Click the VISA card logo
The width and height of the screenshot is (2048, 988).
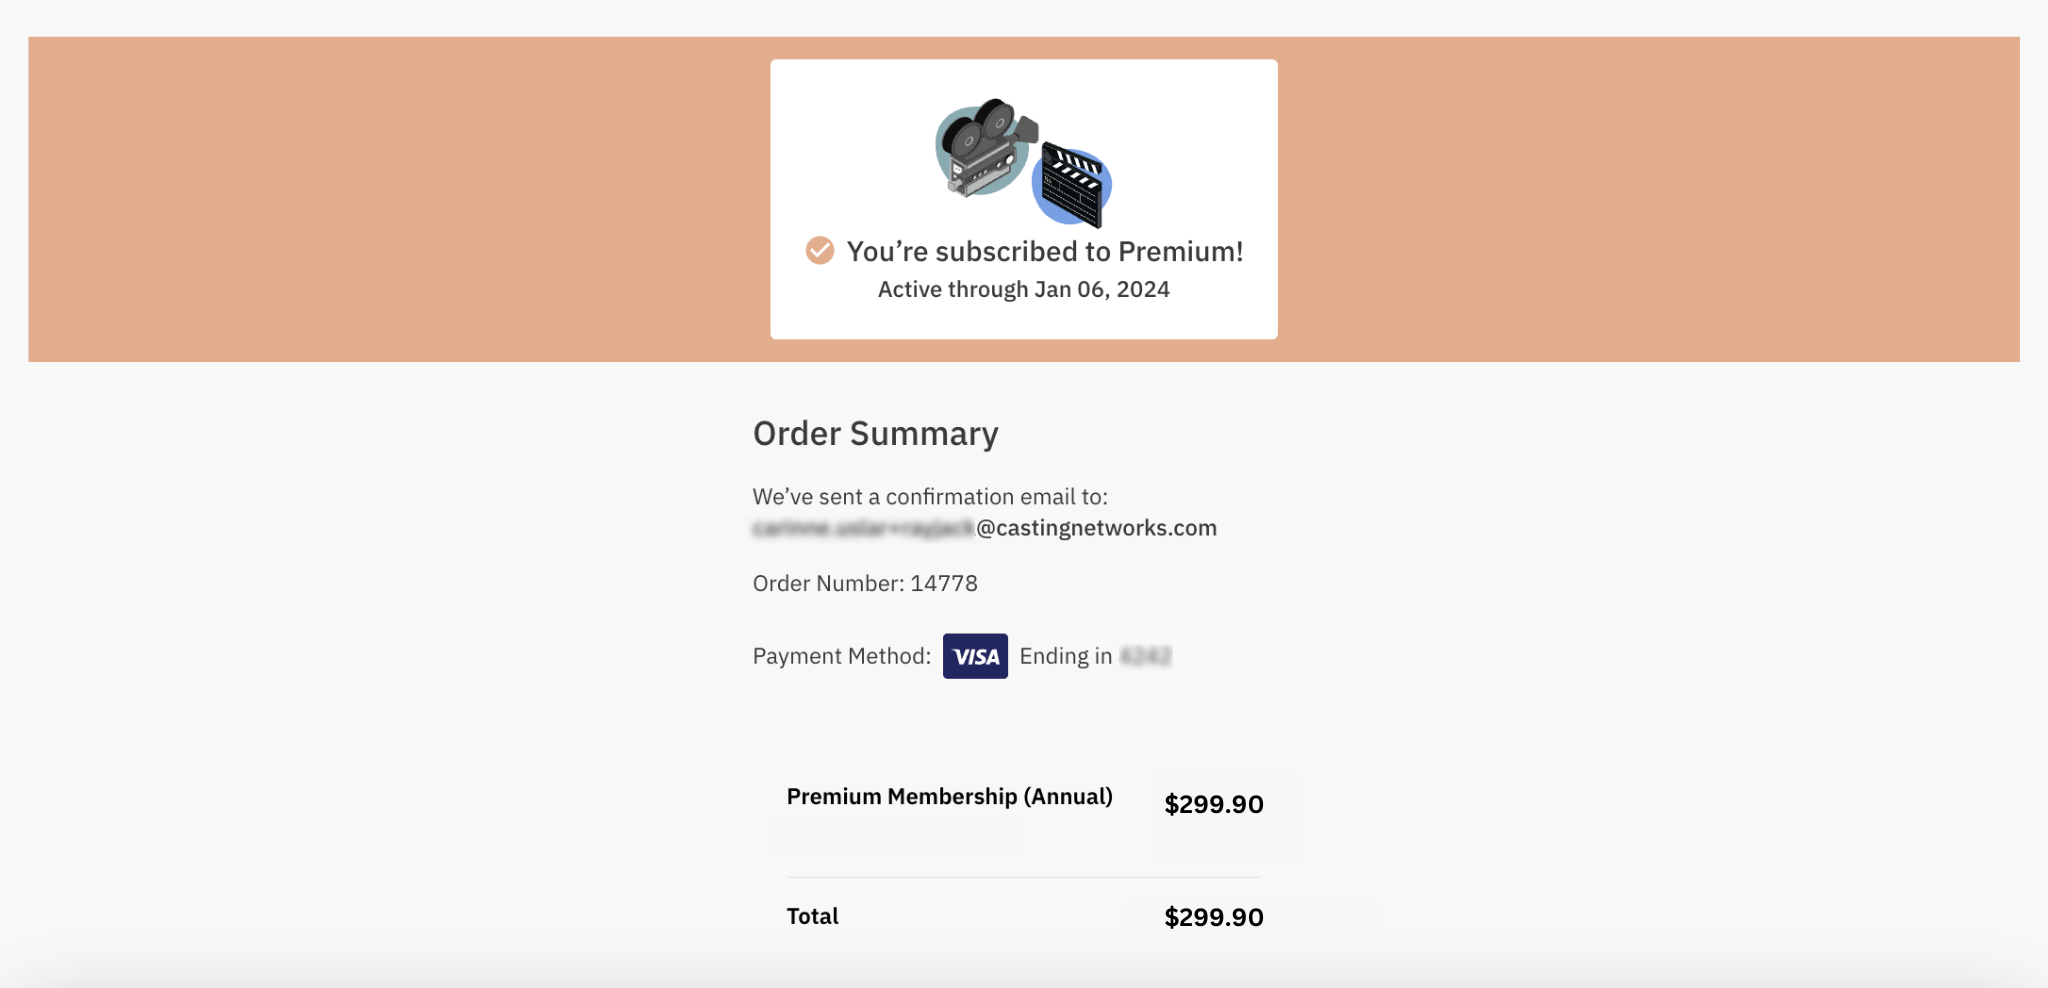point(975,656)
